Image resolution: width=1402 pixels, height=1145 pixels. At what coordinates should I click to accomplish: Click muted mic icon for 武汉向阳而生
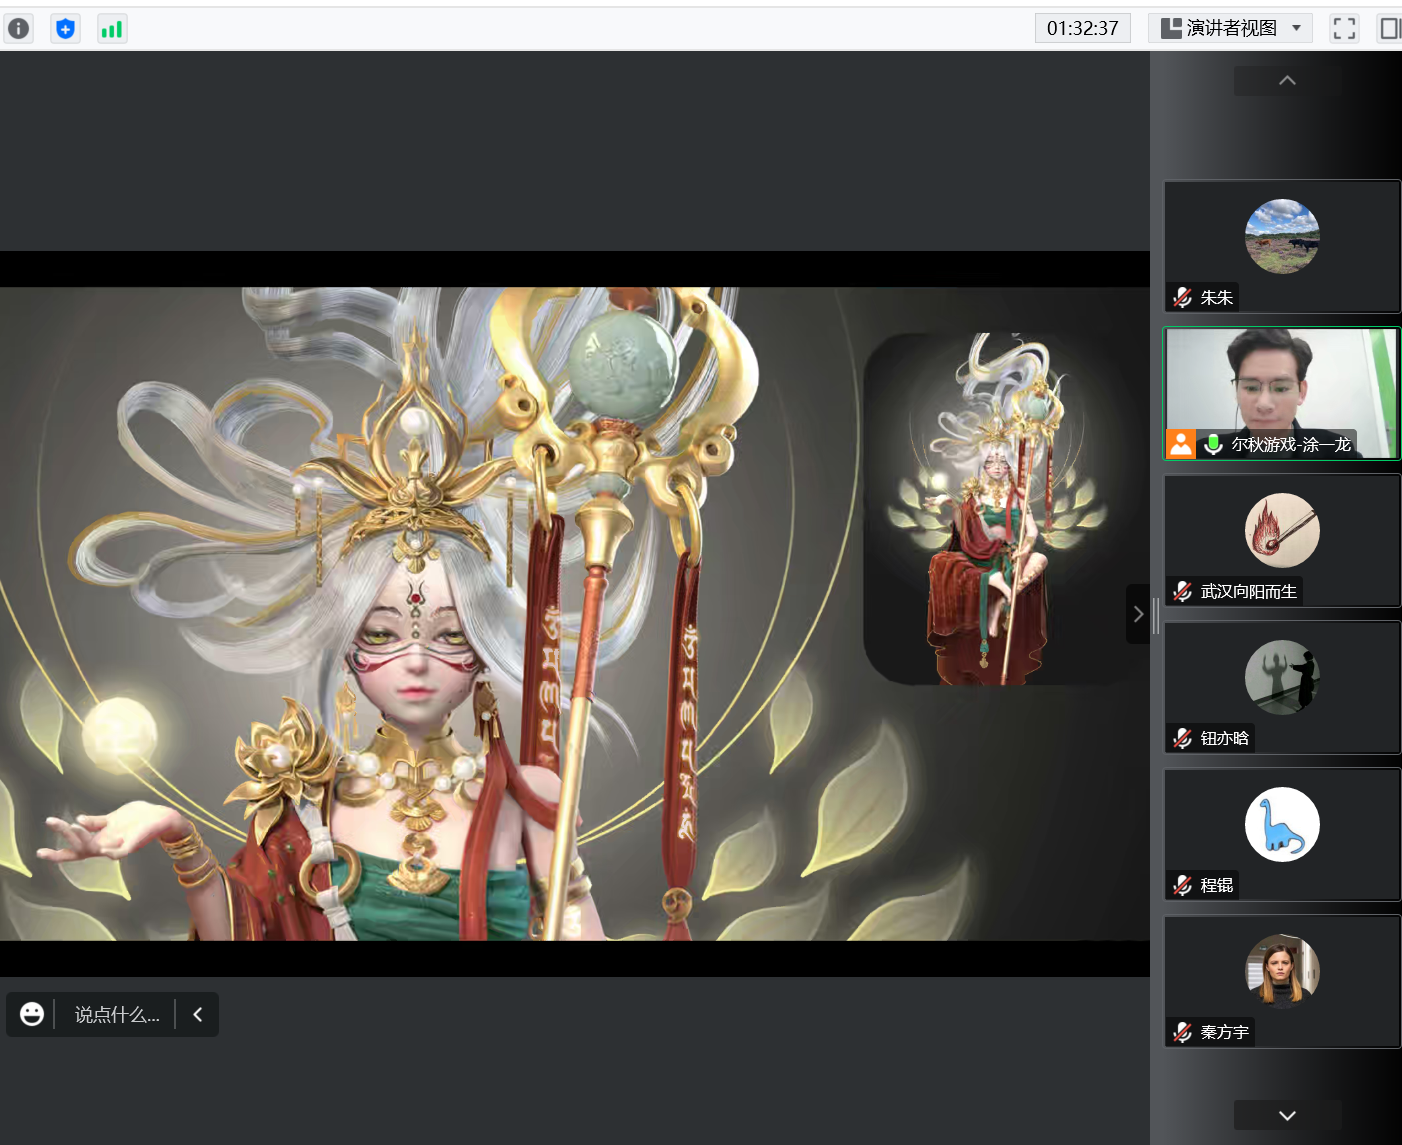tap(1183, 591)
